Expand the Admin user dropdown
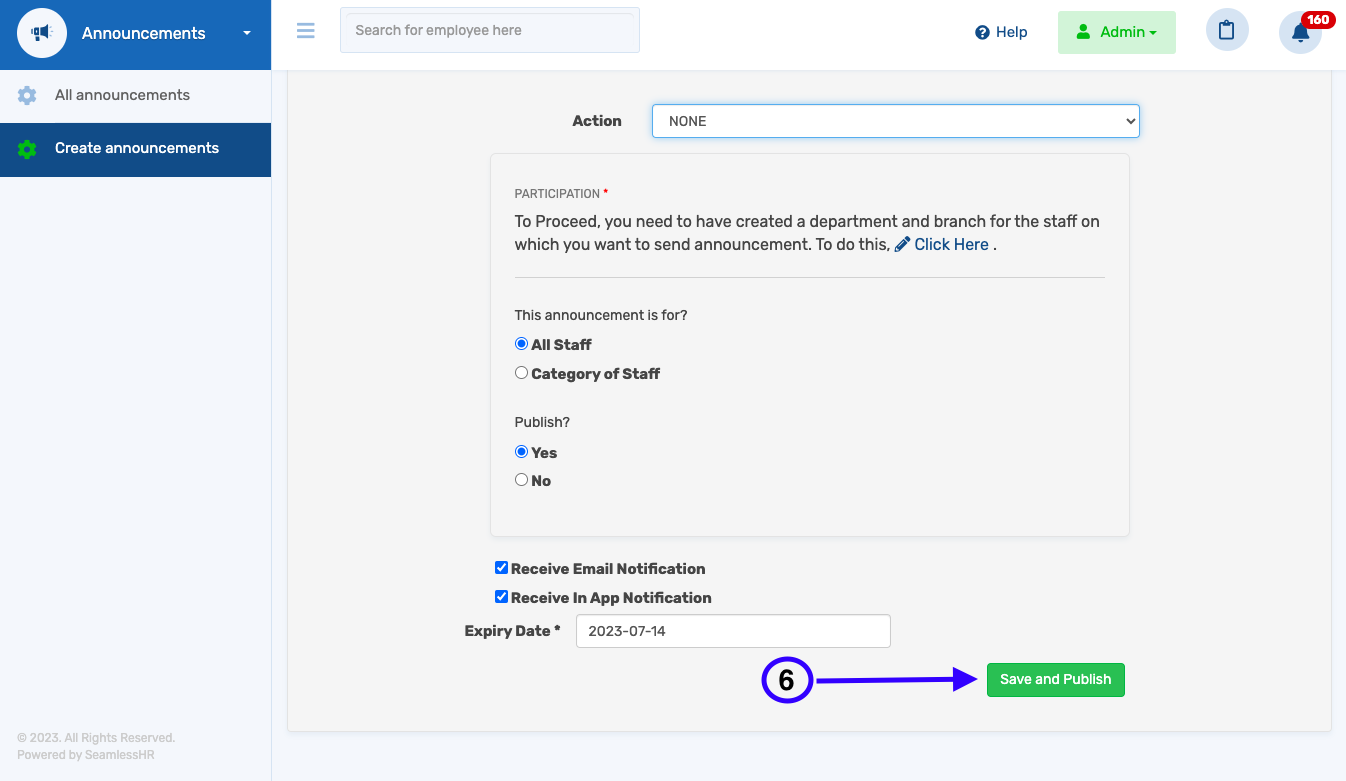Image resolution: width=1346 pixels, height=781 pixels. point(1116,32)
